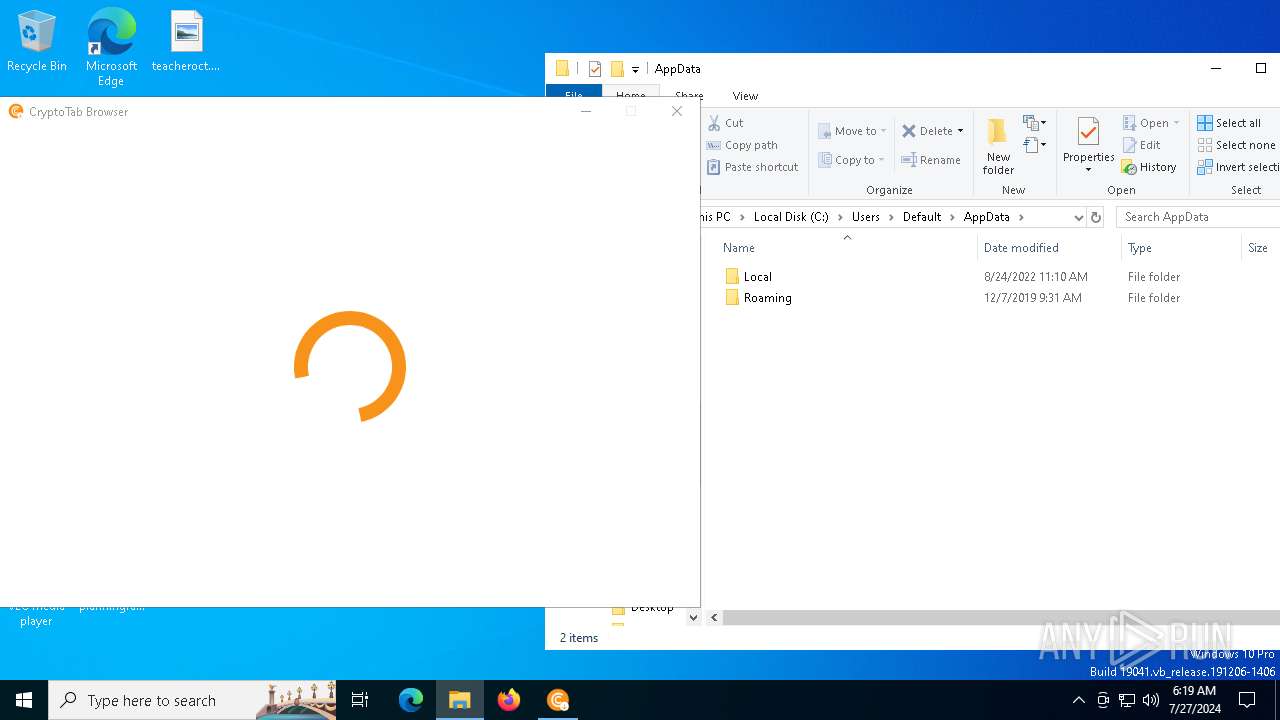1280x720 pixels.
Task: Click the taskbar search box
Action: point(192,700)
